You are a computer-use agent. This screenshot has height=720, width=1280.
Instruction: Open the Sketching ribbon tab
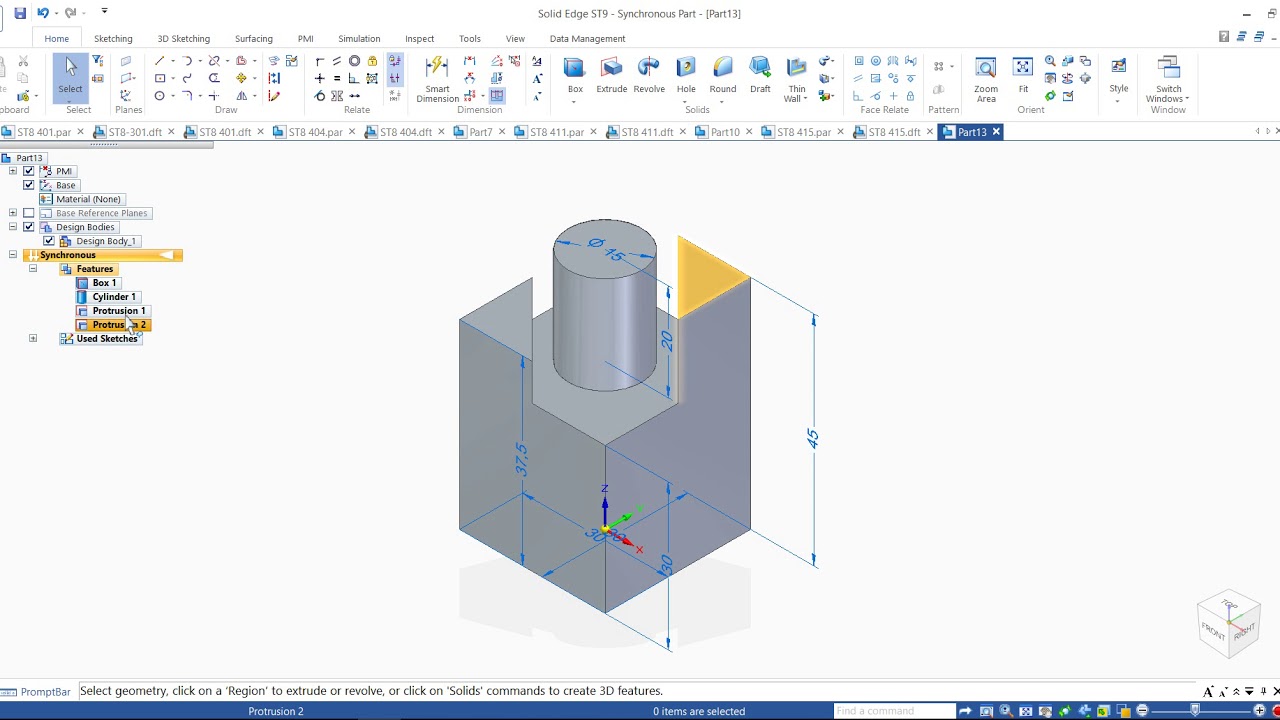(x=113, y=38)
